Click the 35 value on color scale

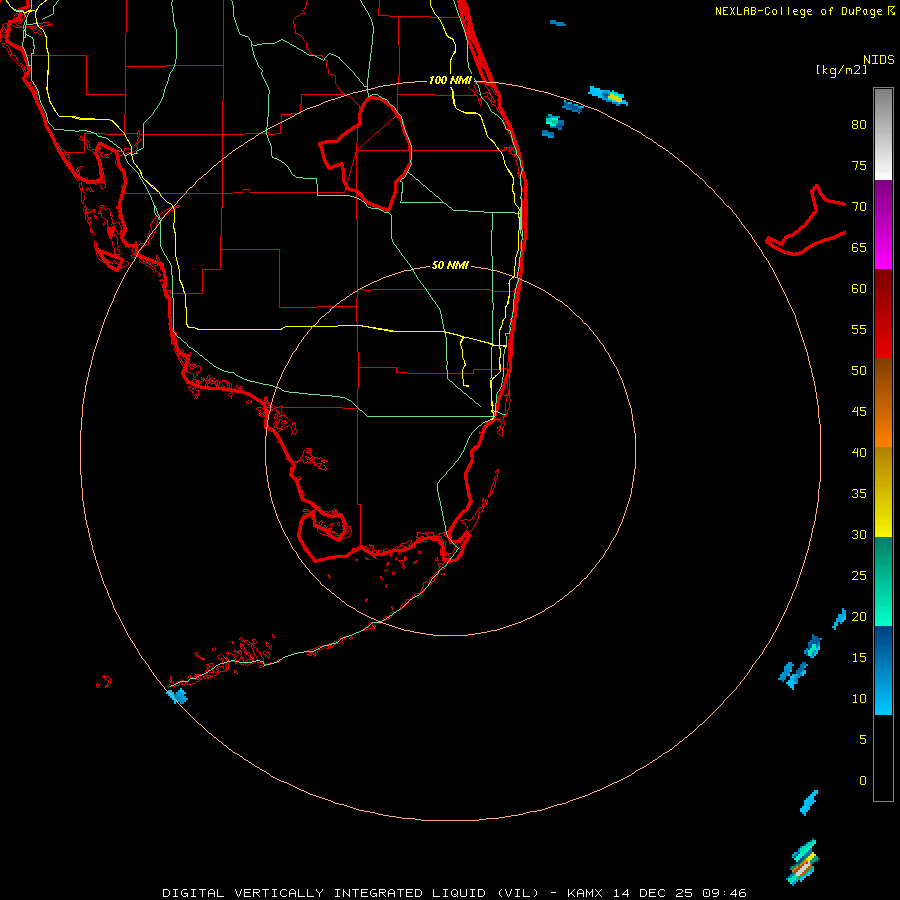(x=859, y=494)
